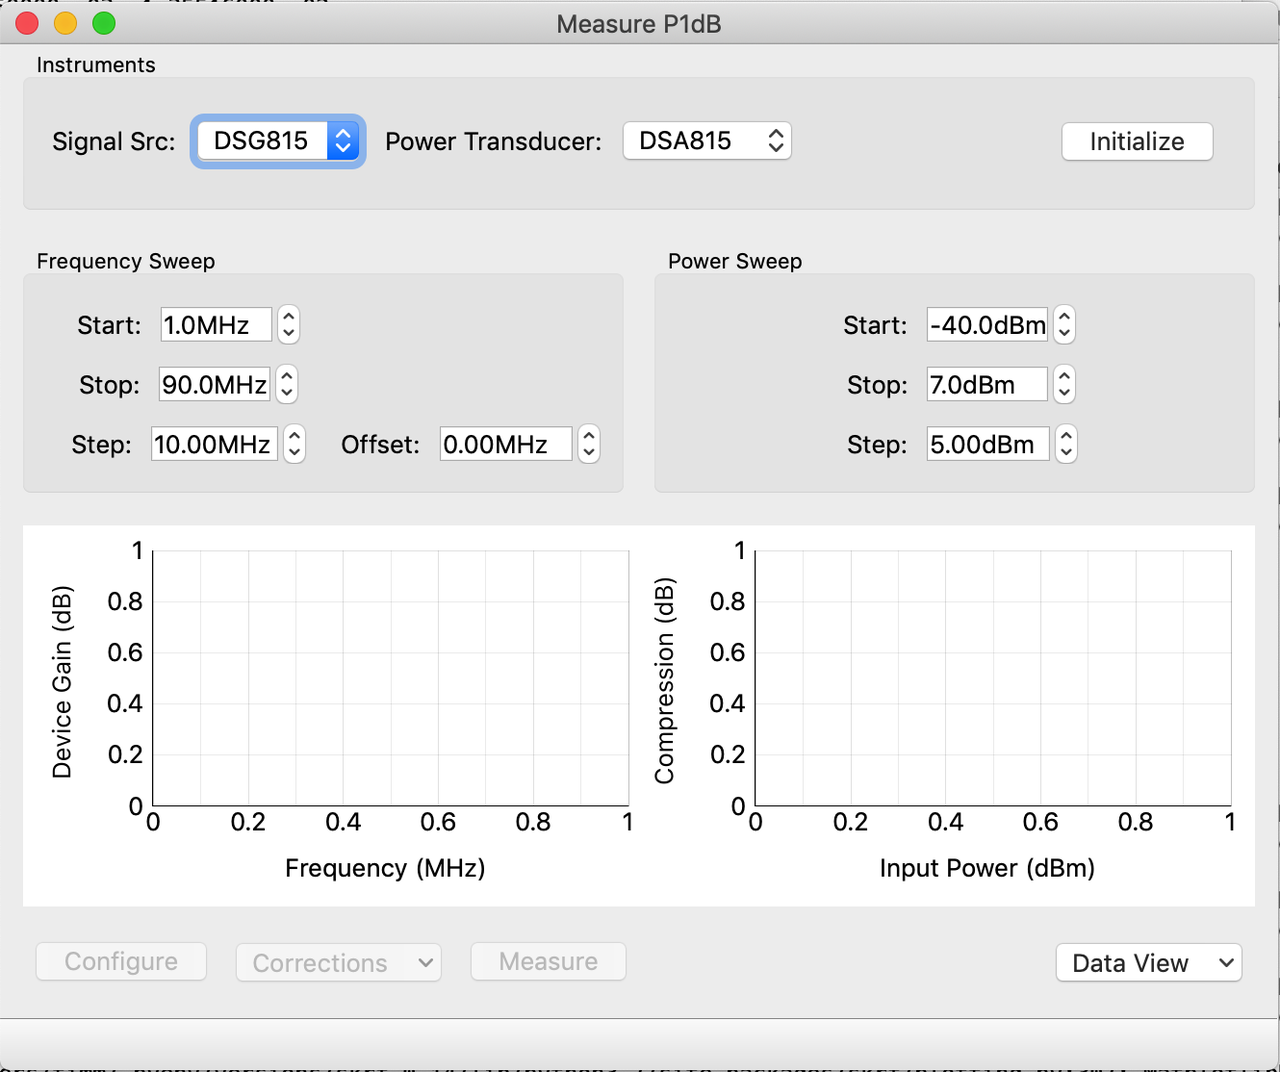Click the Input Power (dBm) axis label

987,868
